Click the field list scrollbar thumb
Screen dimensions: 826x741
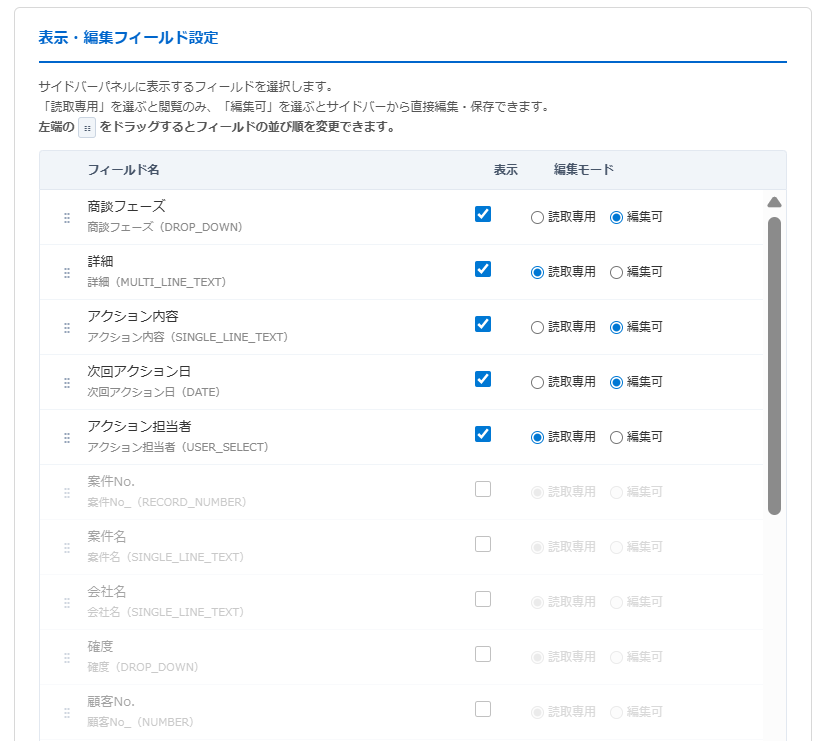click(x=774, y=366)
